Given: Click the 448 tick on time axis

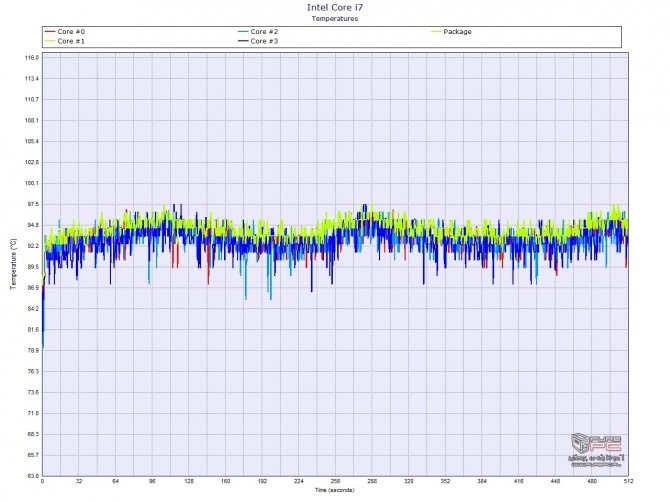Looking at the screenshot, I should point(555,481).
